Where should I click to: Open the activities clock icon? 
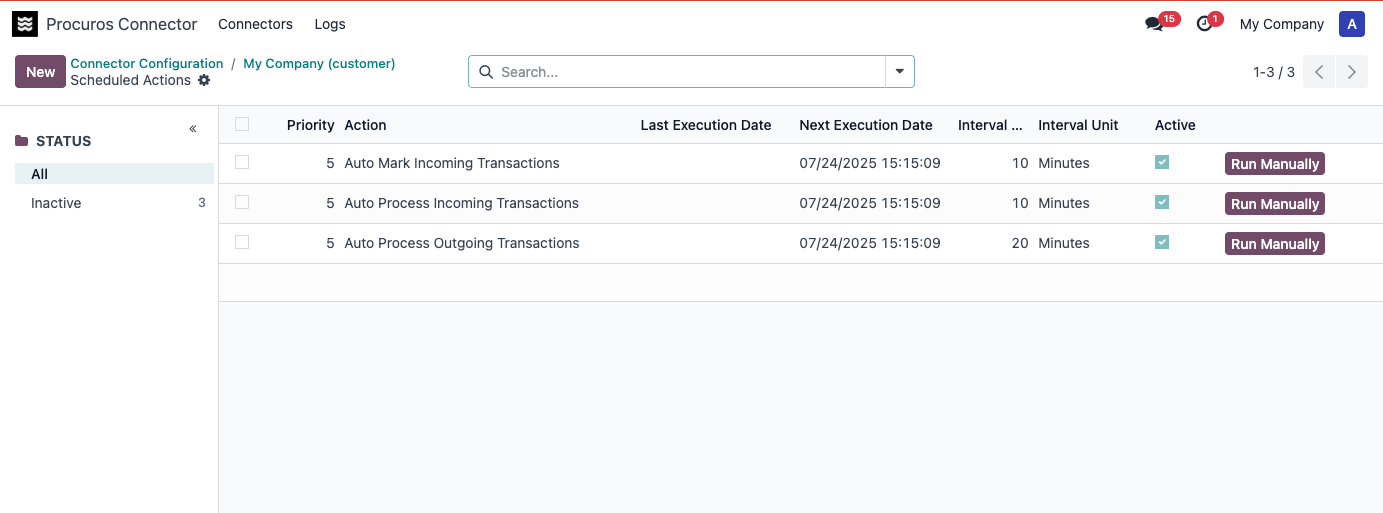(x=1204, y=24)
